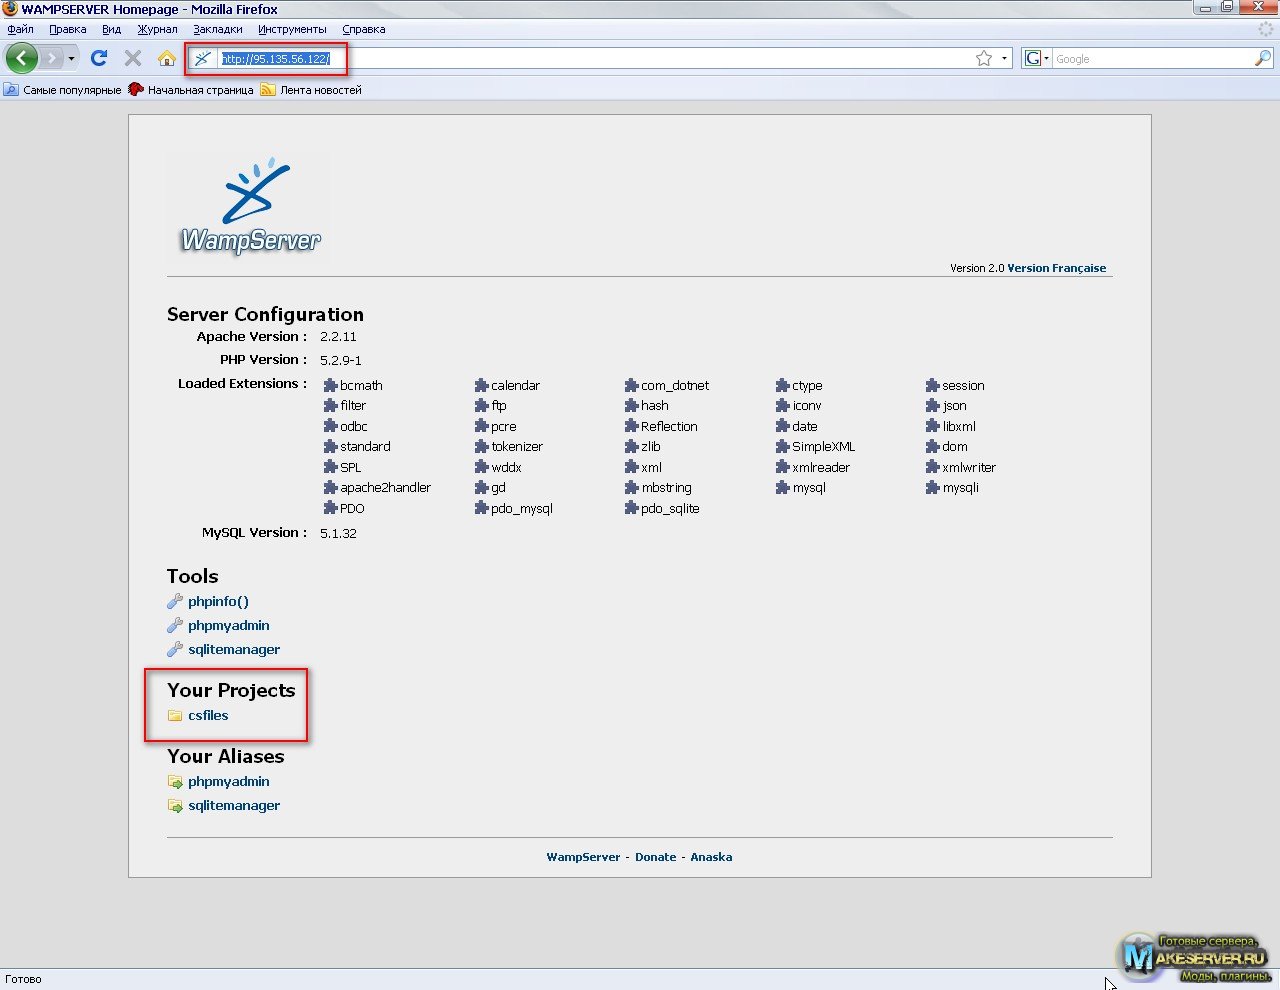Open the back/forward history dropdown arrow

click(x=71, y=59)
